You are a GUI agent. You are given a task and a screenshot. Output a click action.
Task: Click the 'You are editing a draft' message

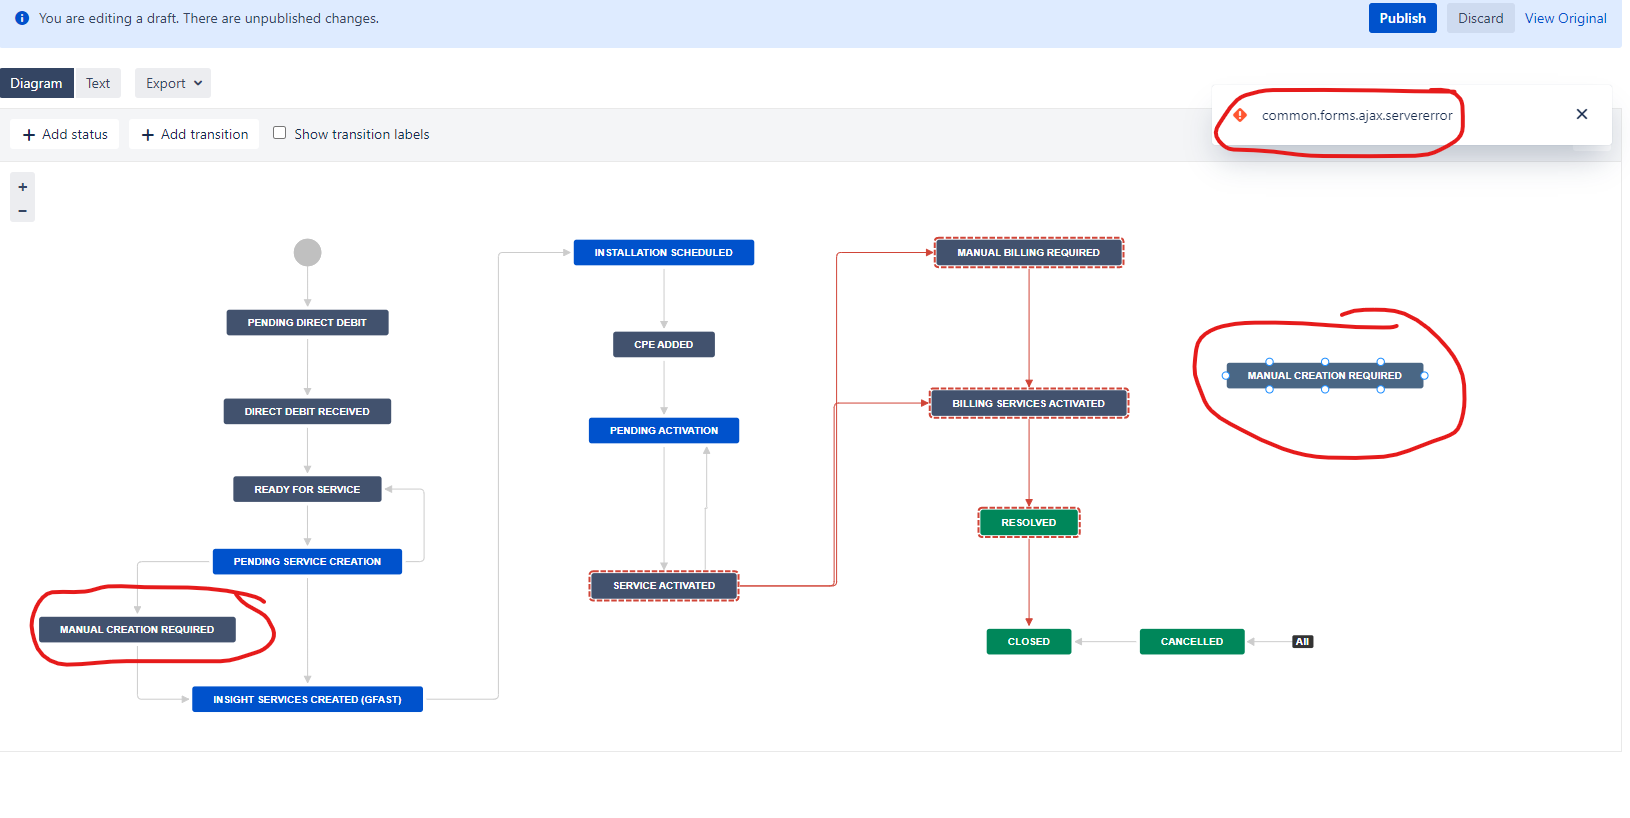(x=209, y=18)
